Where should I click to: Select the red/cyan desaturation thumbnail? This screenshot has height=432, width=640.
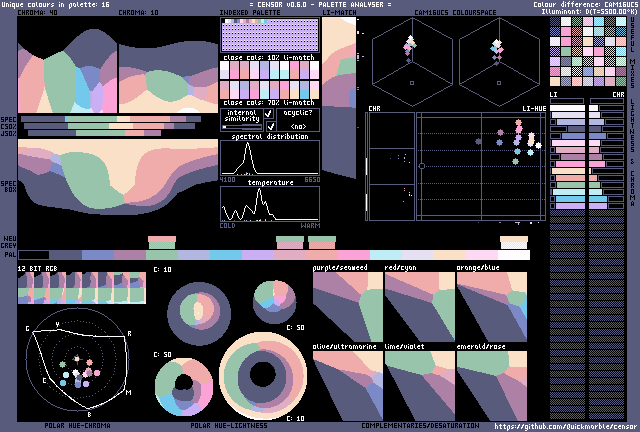coord(419,308)
